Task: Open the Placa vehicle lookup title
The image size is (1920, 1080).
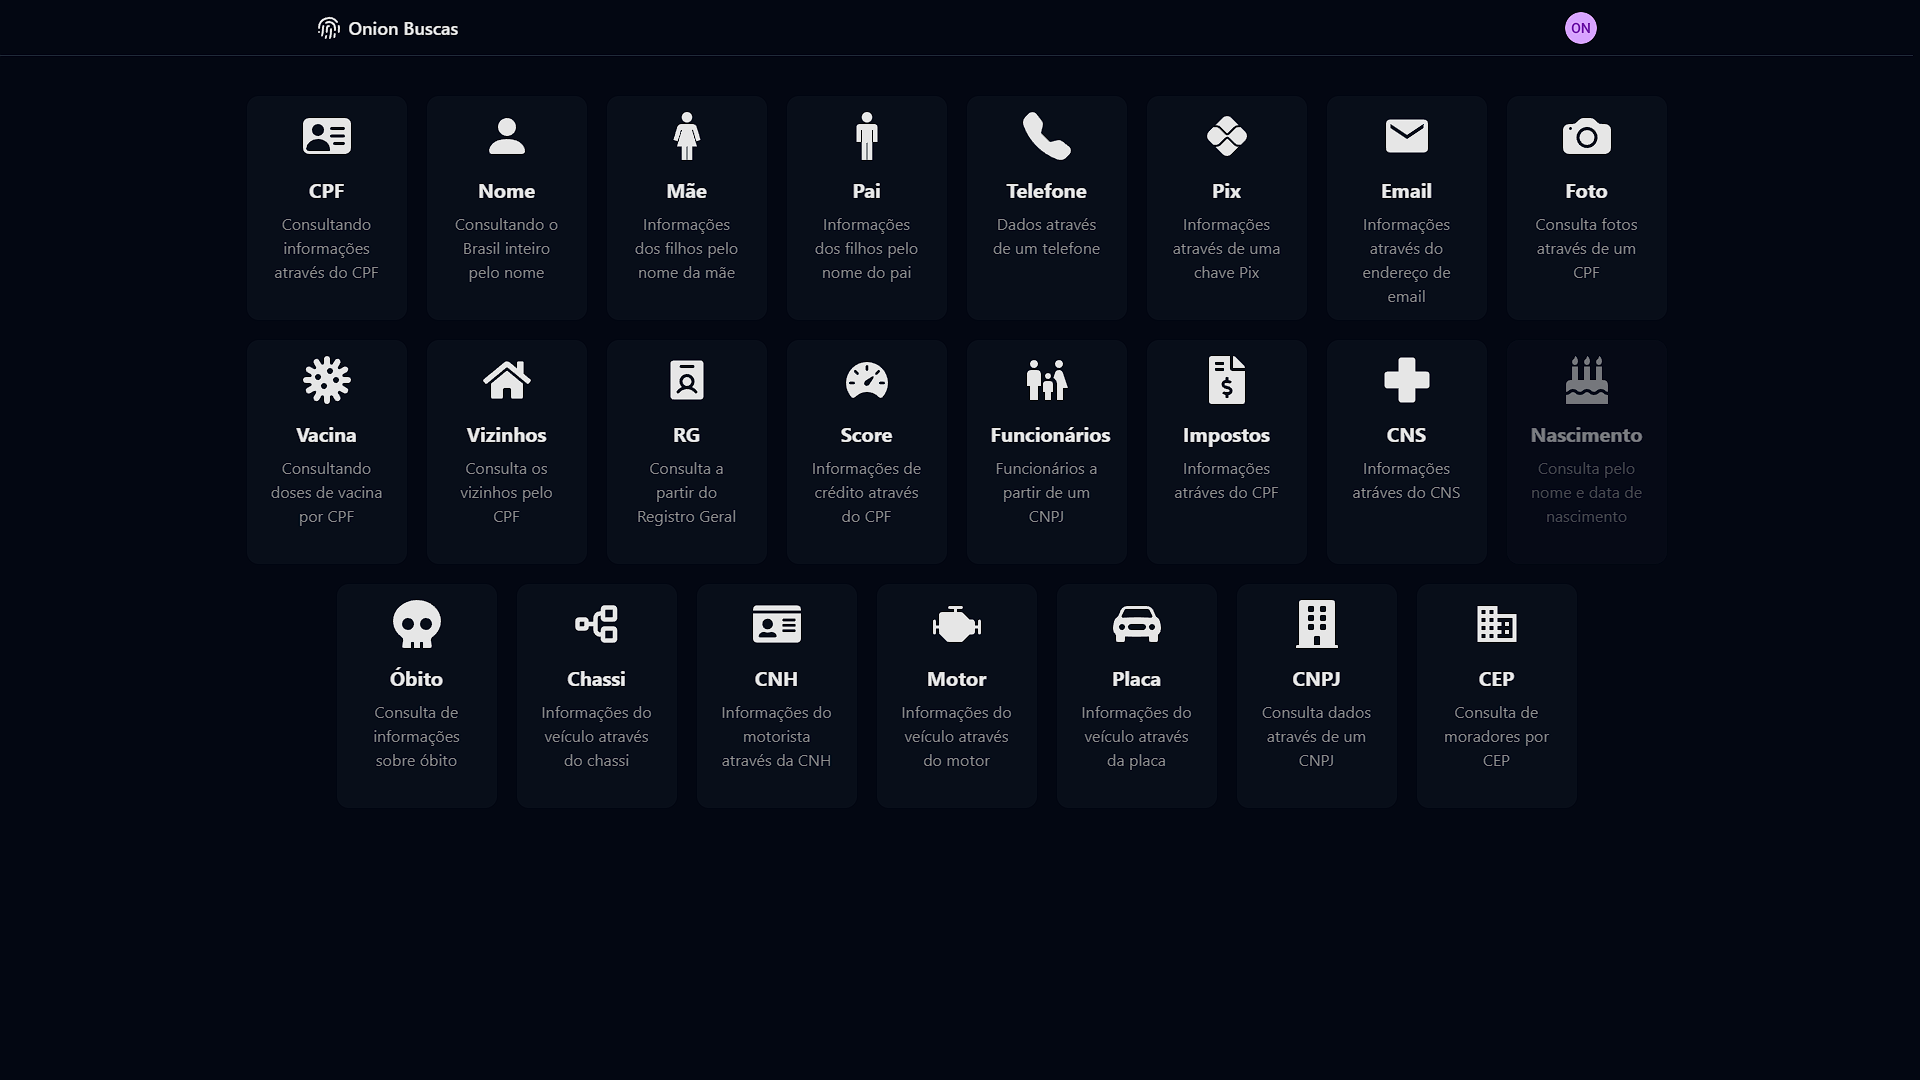Action: [x=1137, y=679]
